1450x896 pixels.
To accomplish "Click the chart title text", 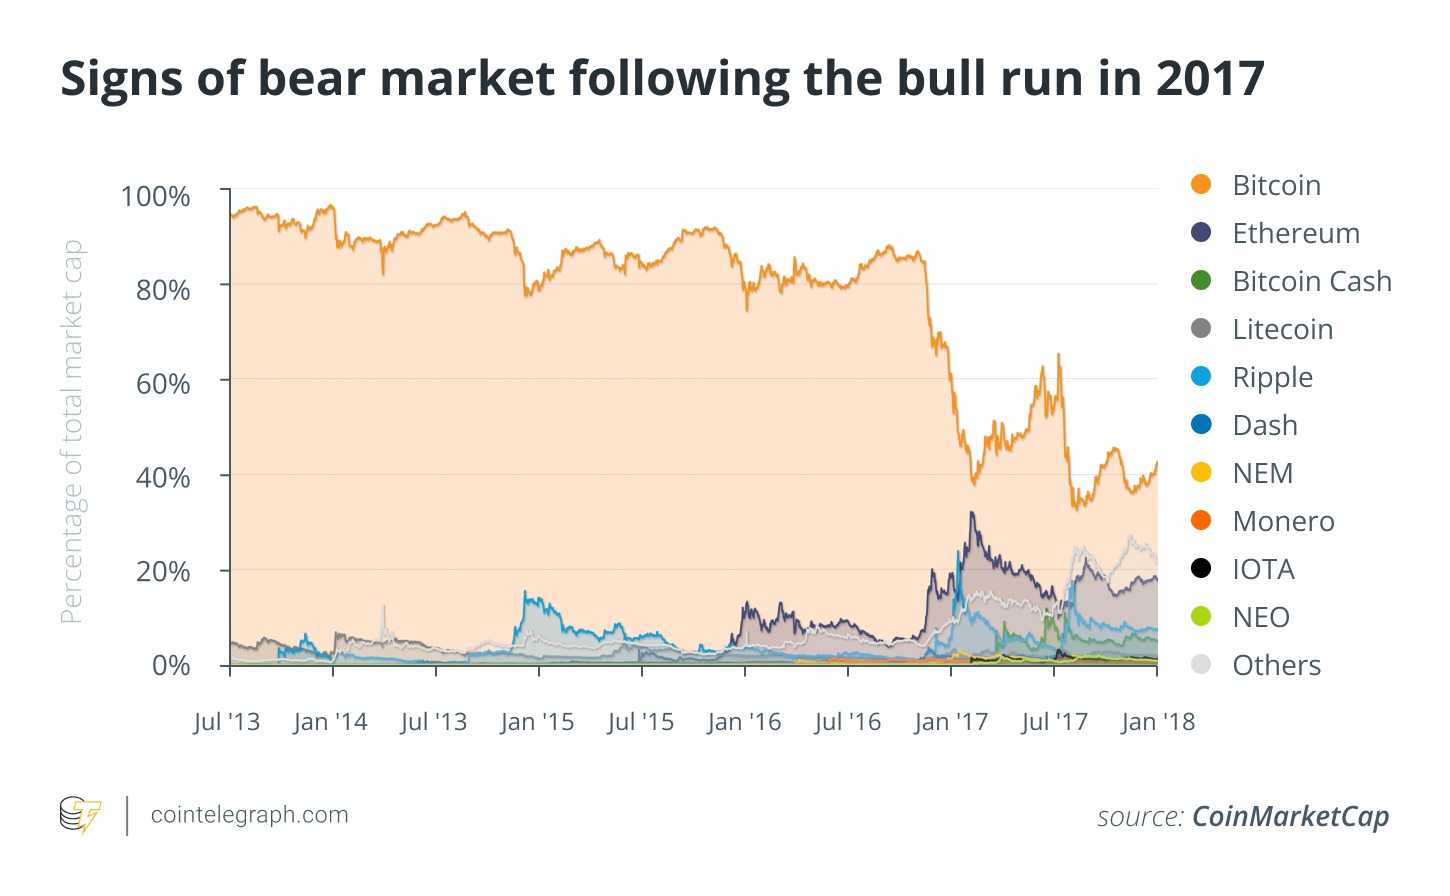I will click(x=662, y=78).
